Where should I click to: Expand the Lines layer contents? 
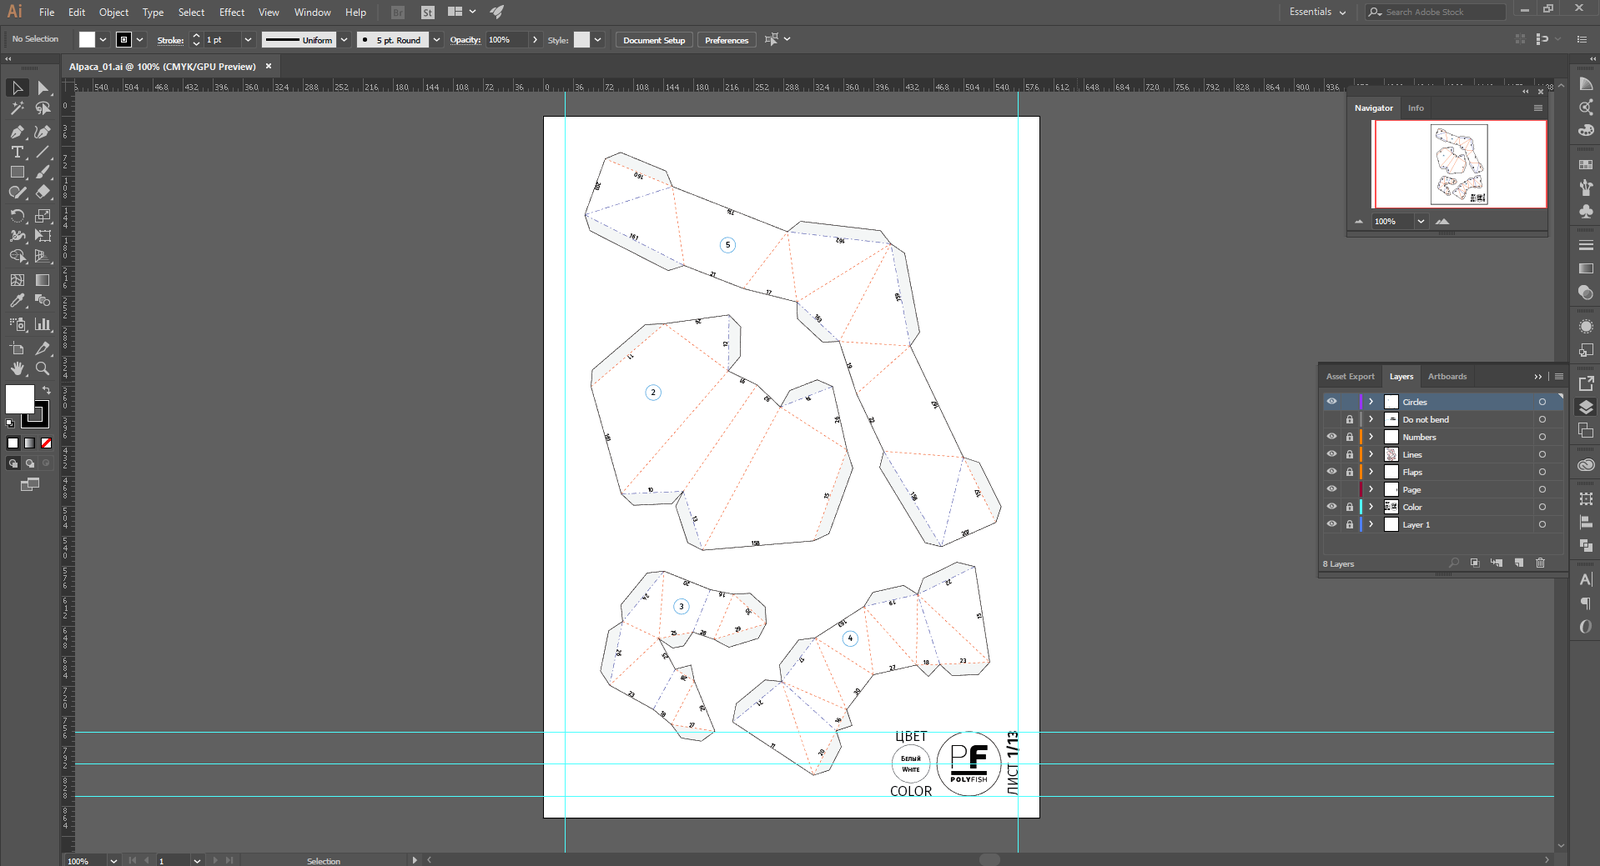point(1371,454)
